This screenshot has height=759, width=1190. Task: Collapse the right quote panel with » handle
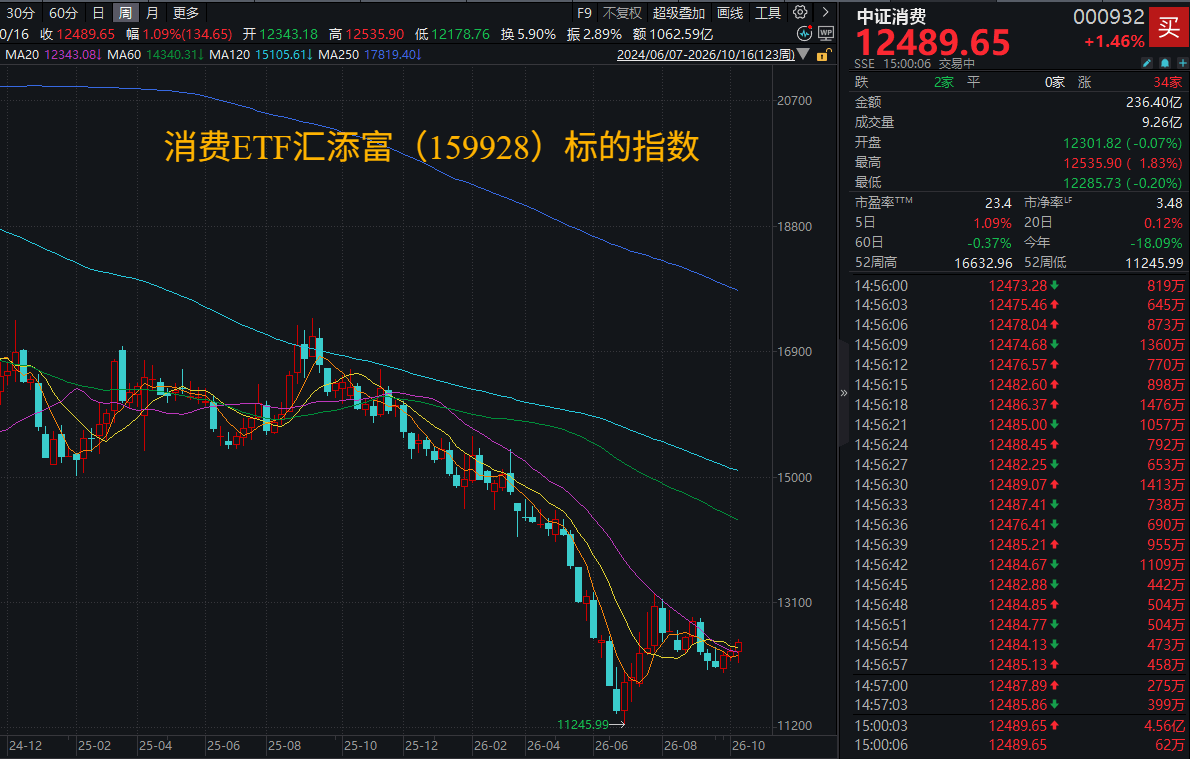tap(843, 392)
